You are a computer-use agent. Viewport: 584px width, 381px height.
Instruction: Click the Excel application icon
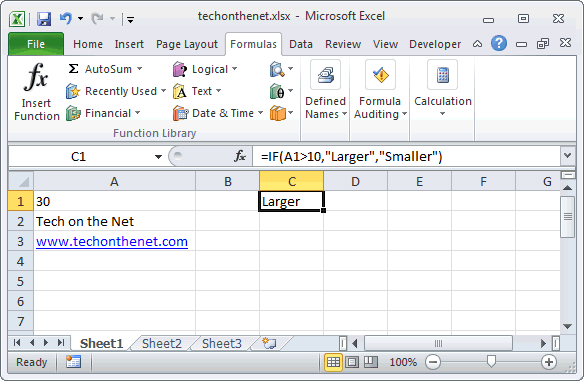coord(17,19)
